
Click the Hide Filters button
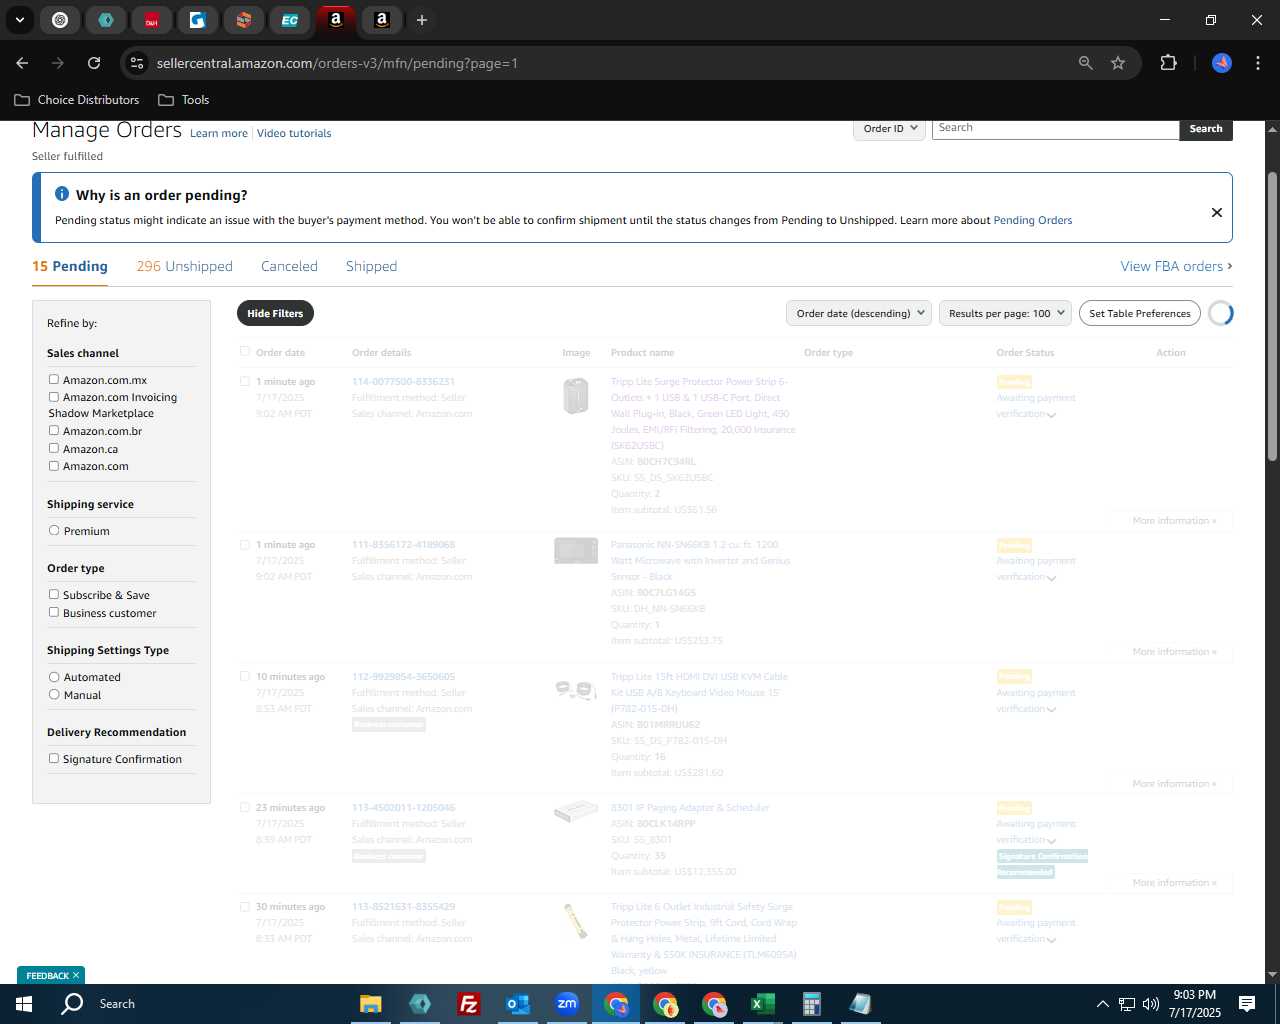275,313
